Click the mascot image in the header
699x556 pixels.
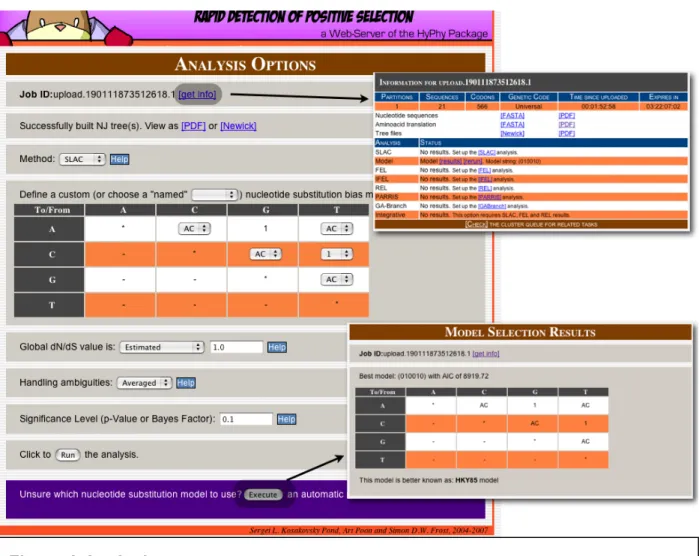pos(66,28)
